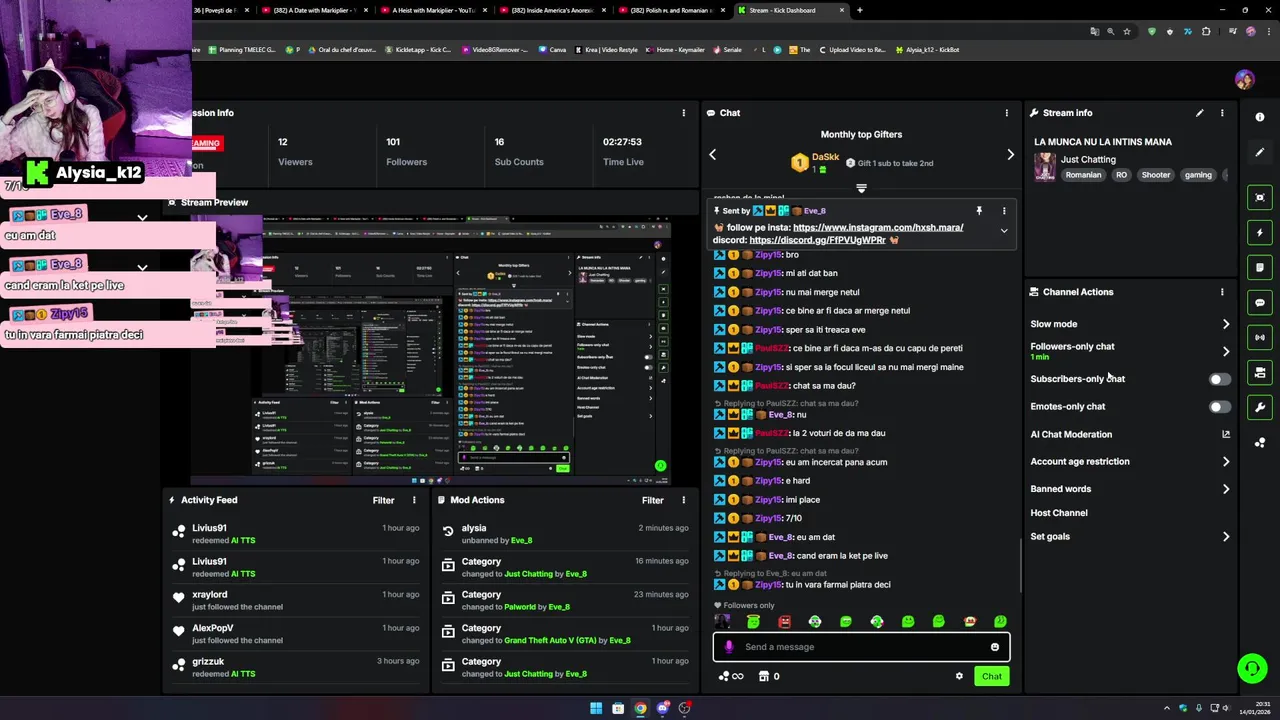Expand Account age restriction options
1280x720 pixels.
(x=1226, y=462)
